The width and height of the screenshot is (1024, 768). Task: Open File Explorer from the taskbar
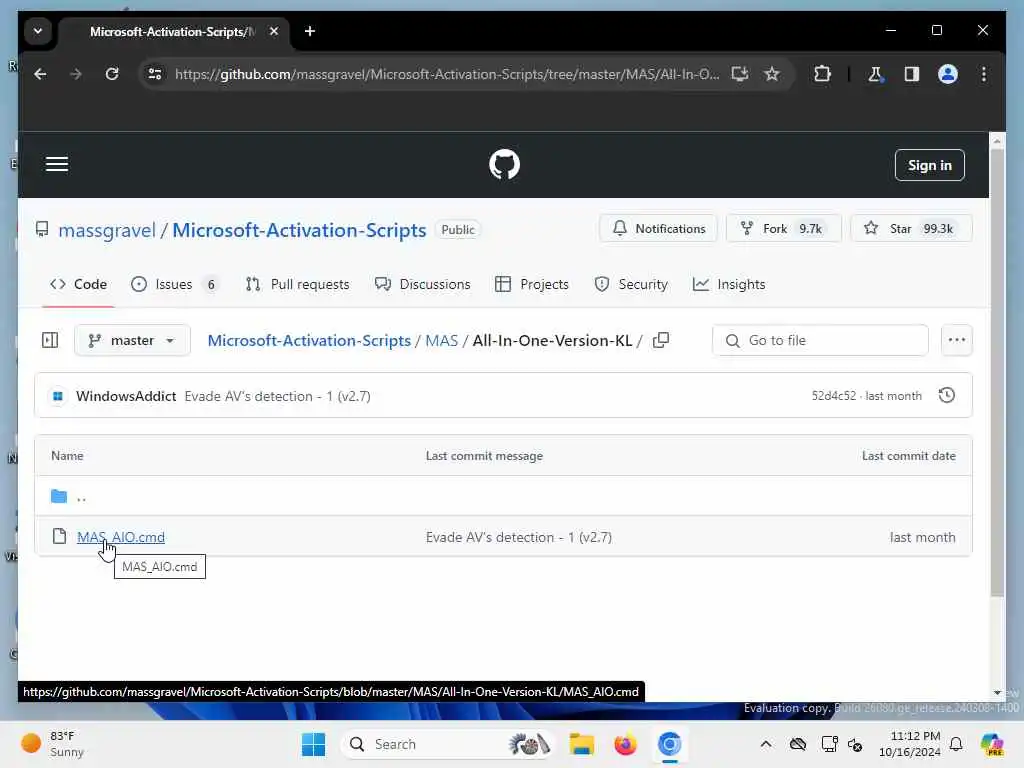tap(581, 744)
